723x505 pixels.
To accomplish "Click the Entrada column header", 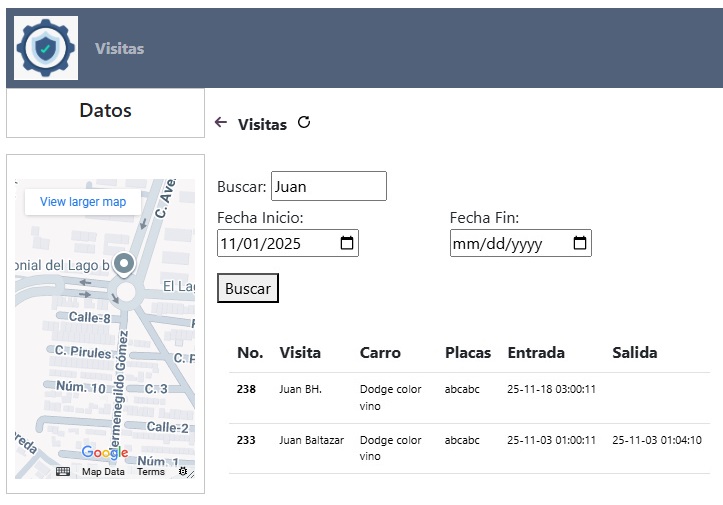I will pos(536,352).
